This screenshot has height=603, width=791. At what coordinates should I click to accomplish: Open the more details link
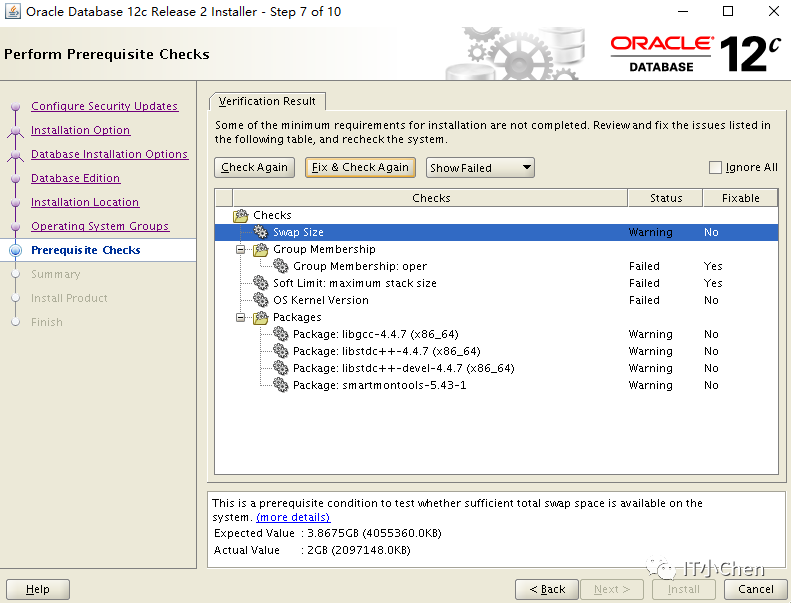[x=293, y=517]
